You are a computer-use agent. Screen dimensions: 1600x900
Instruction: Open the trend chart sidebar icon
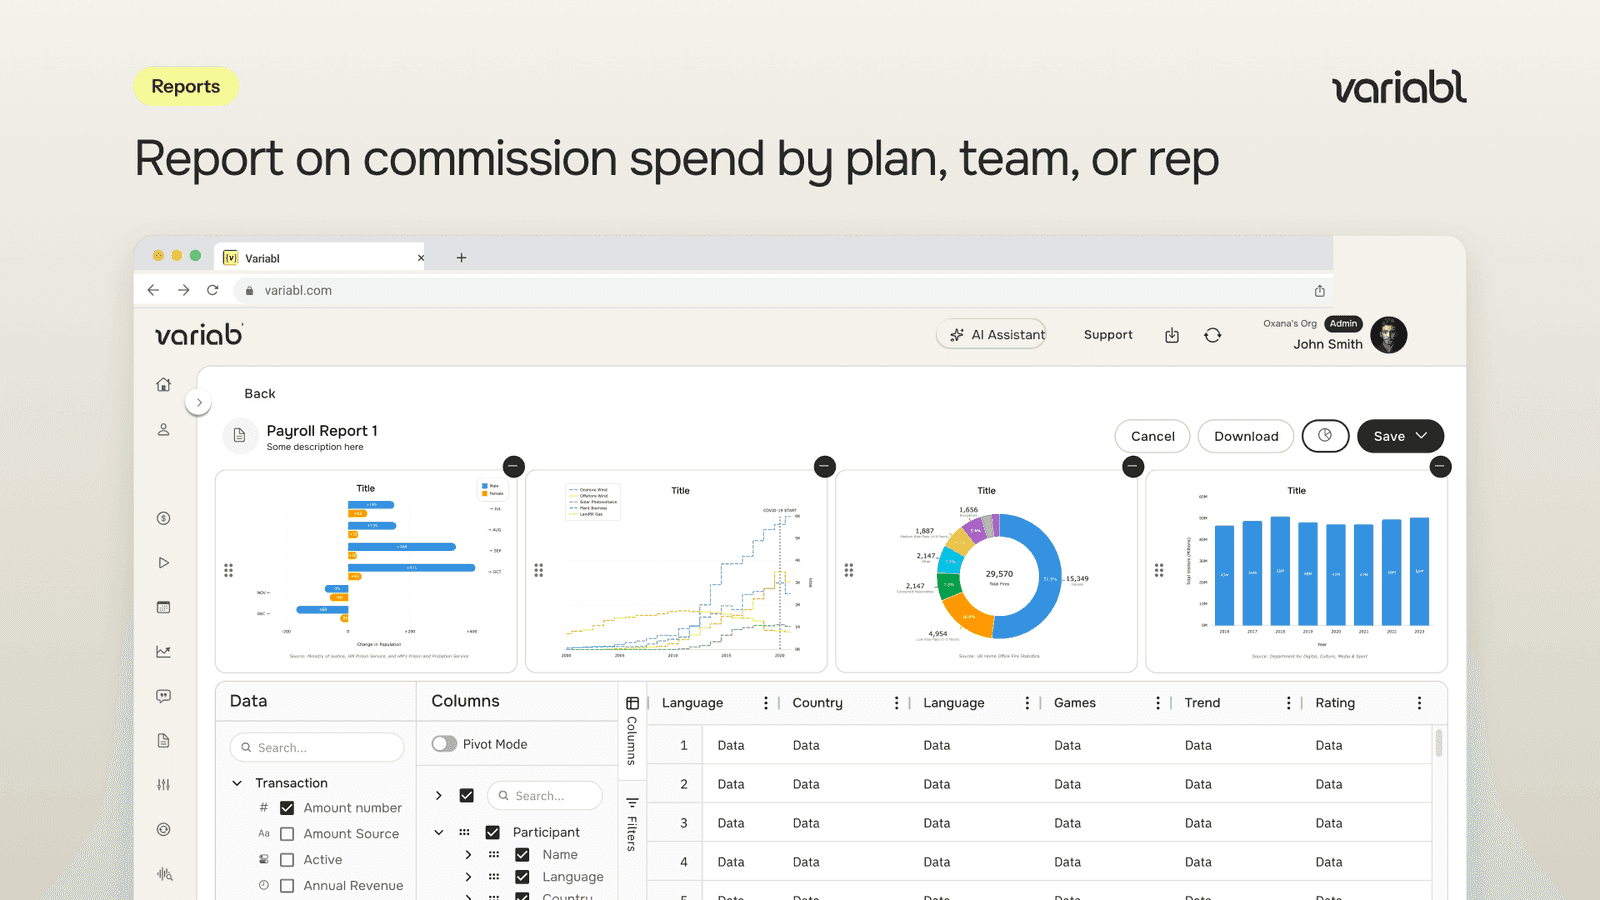tap(164, 652)
